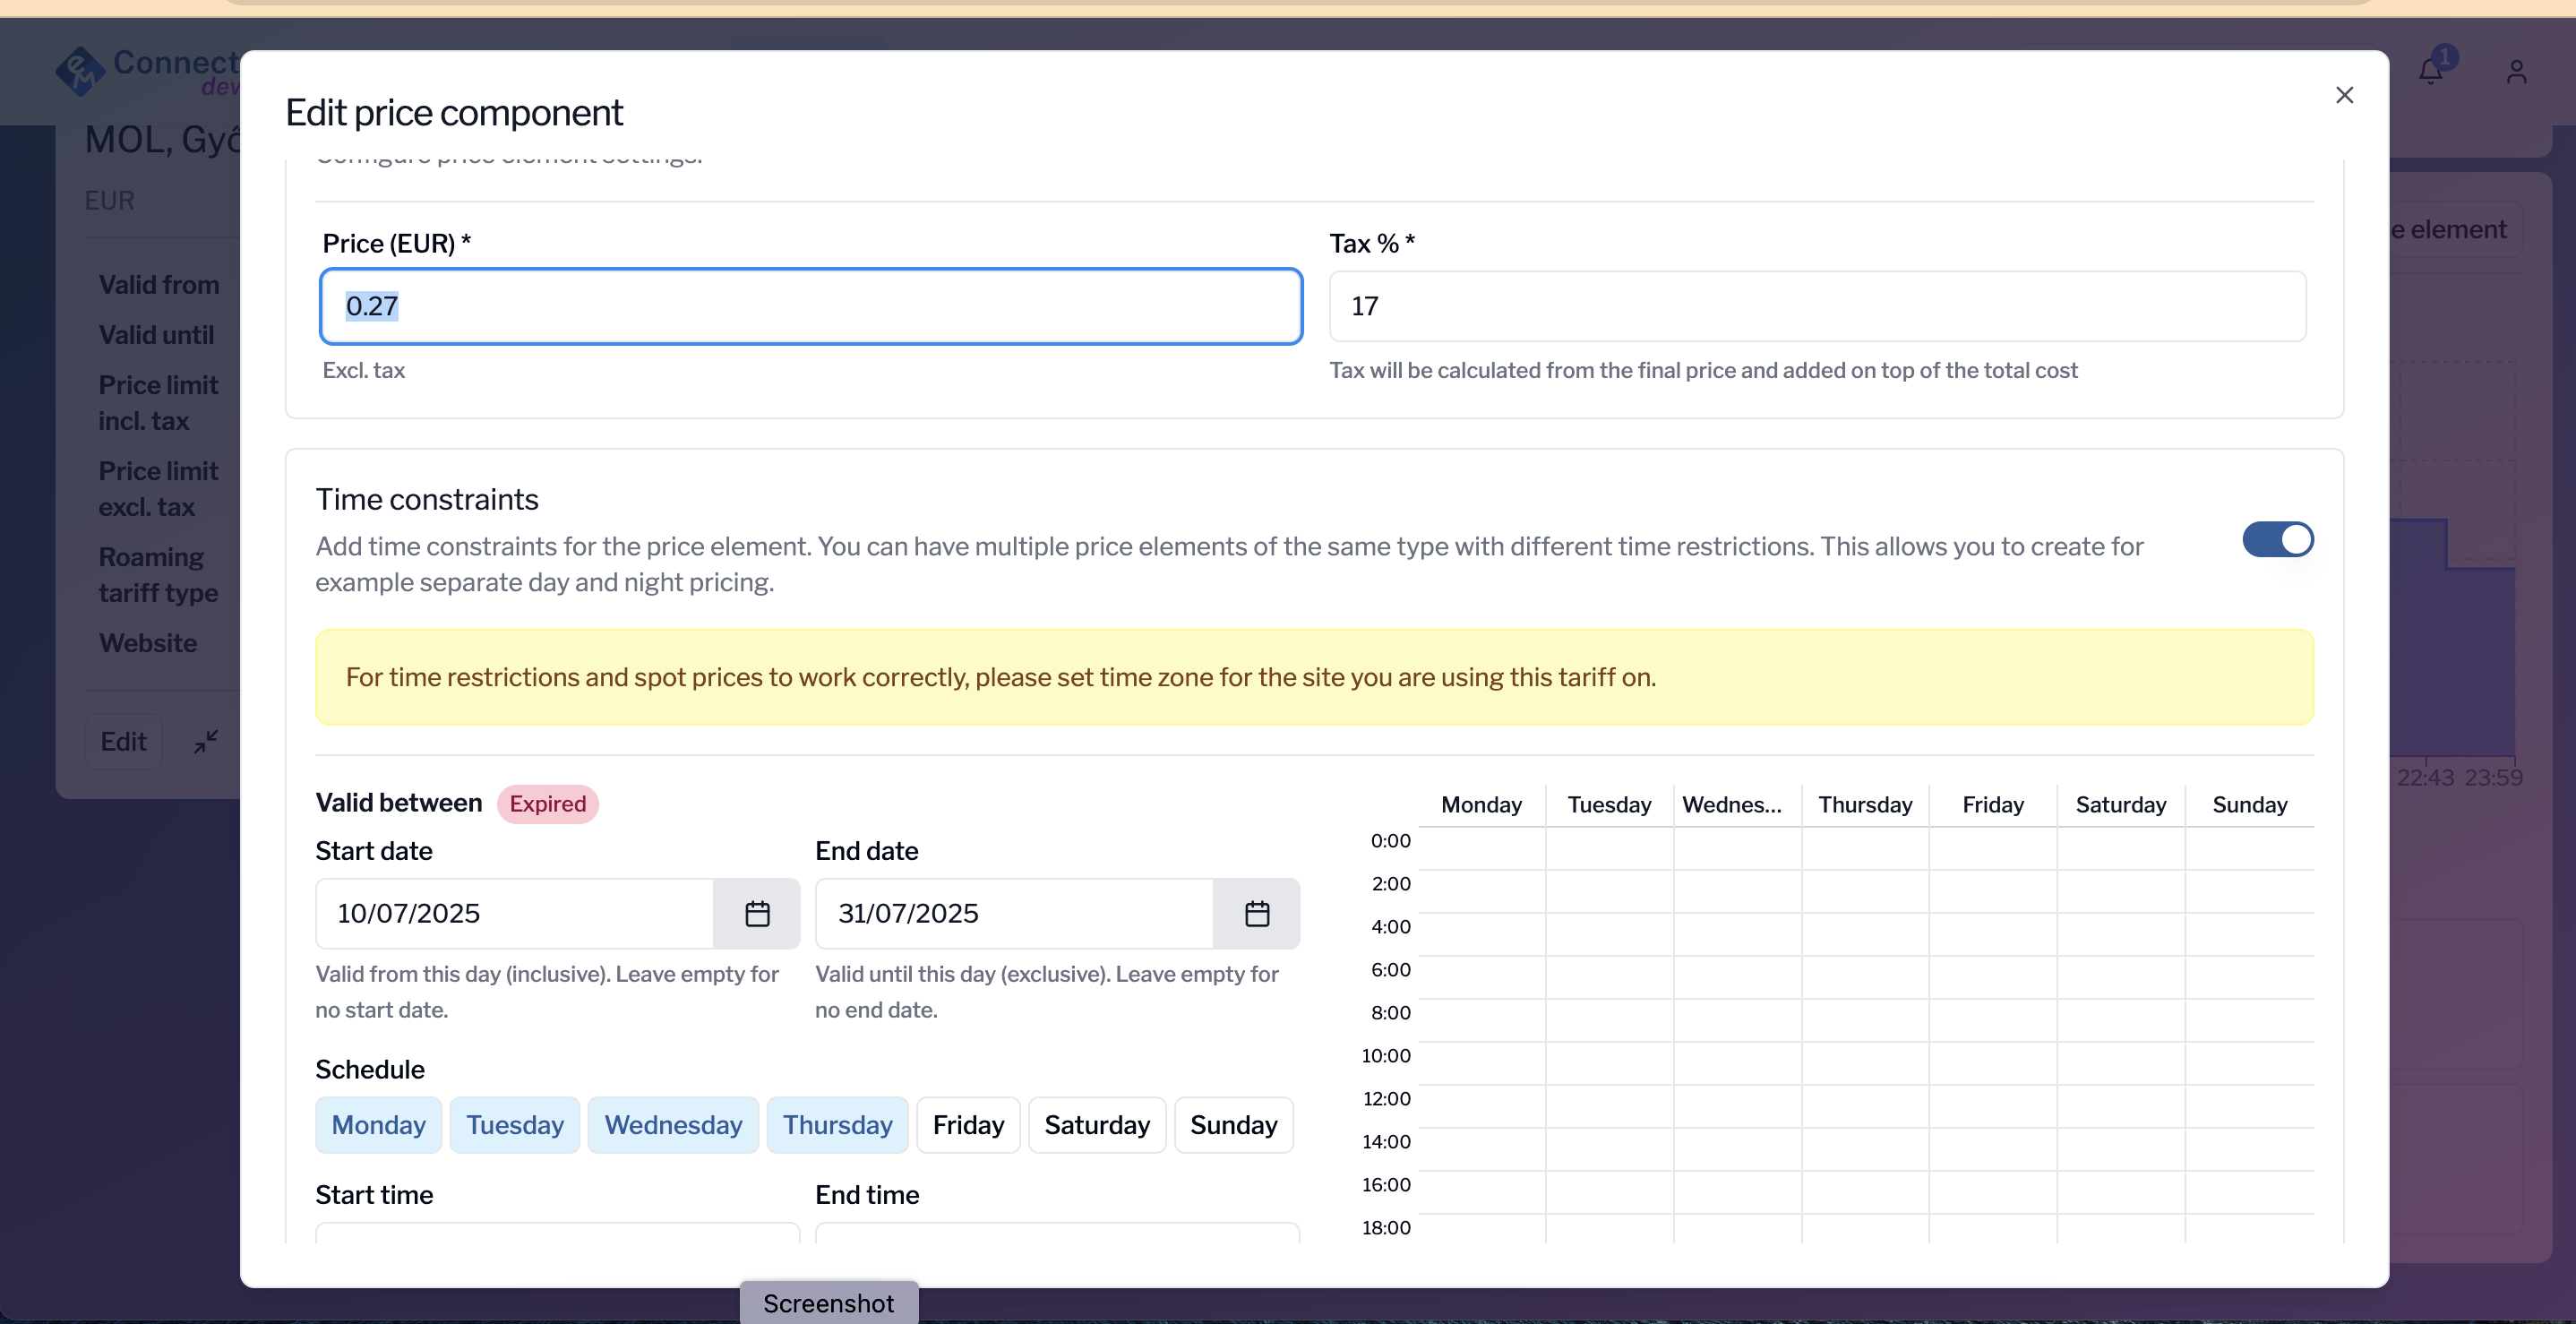This screenshot has width=2576, height=1324.
Task: Open the end date calendar picker
Action: point(1257,913)
